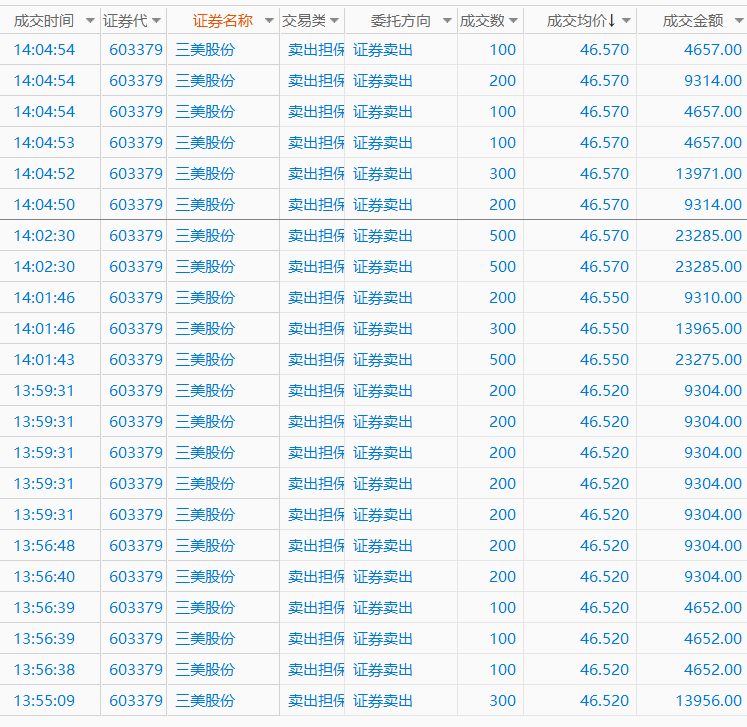This screenshot has height=727, width=747.
Task: Open the 成交时间 column filter dropdown arrow
Action: (x=90, y=21)
